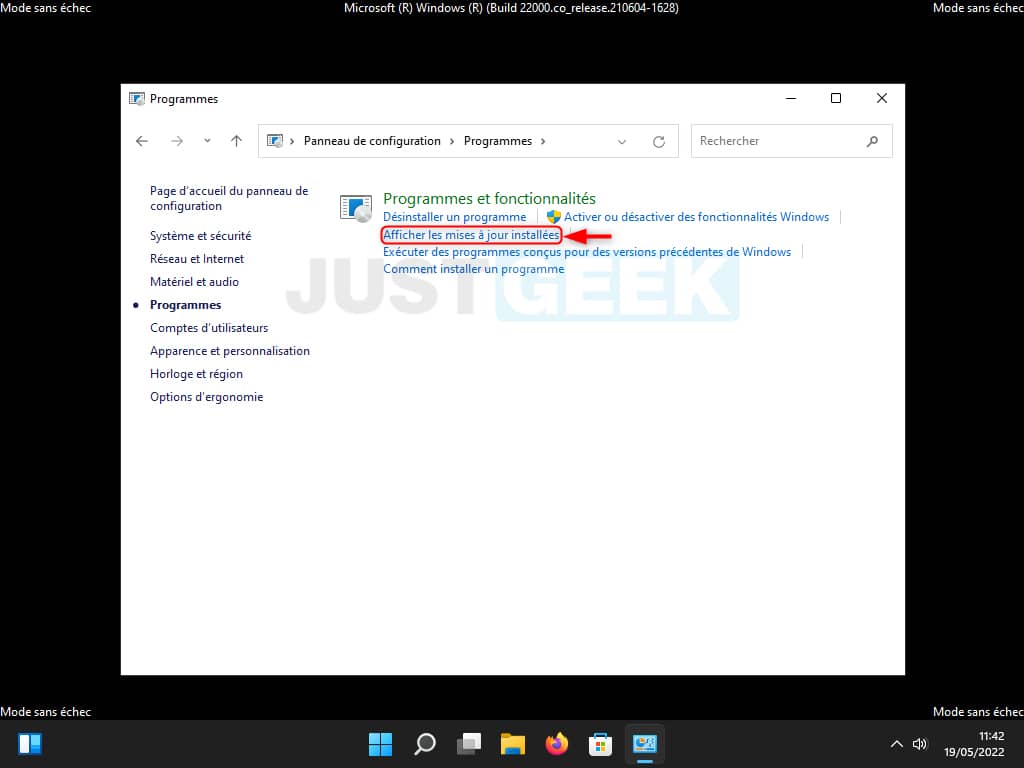Open the Widgets panel on the taskbar

click(x=30, y=744)
